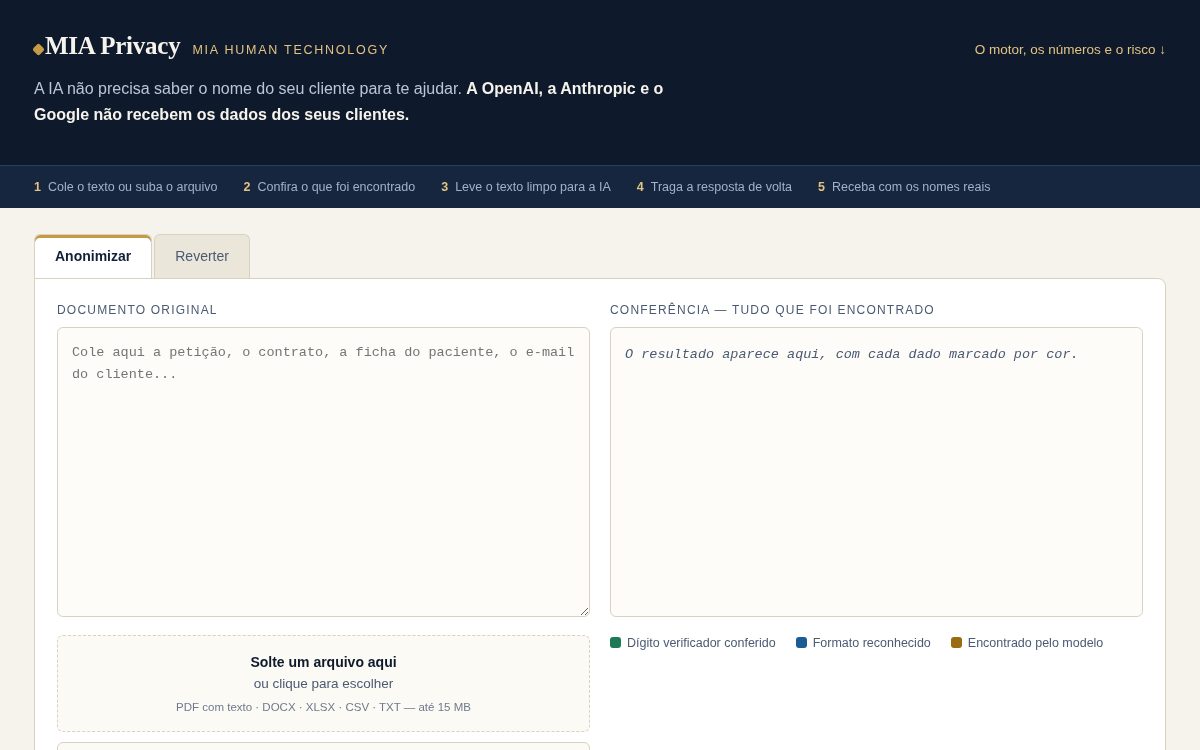Click the 'Encontrado pelo modelo' legend label

coord(1035,643)
